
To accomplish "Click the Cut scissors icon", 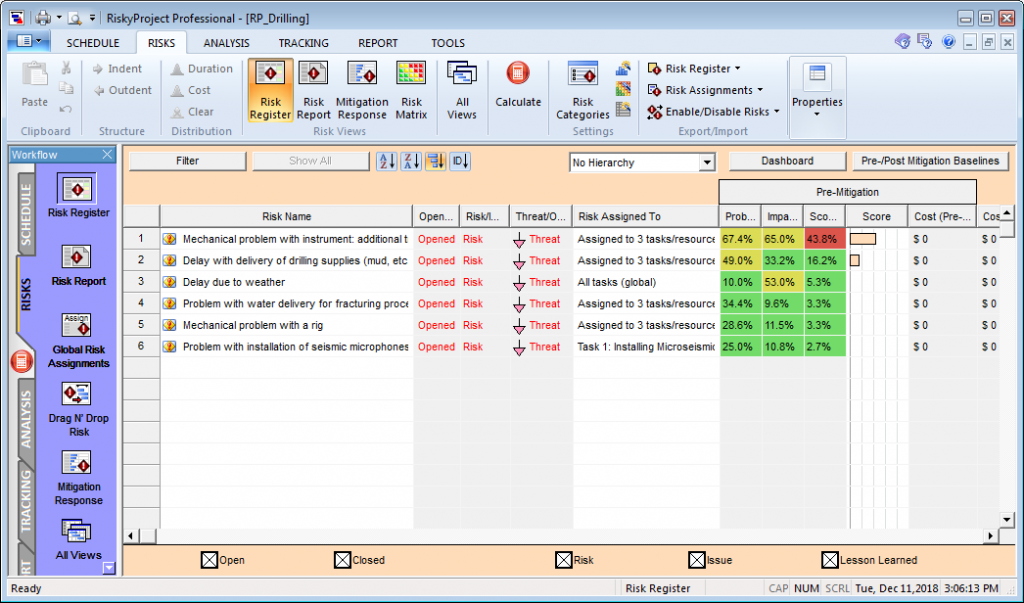I will [x=66, y=67].
